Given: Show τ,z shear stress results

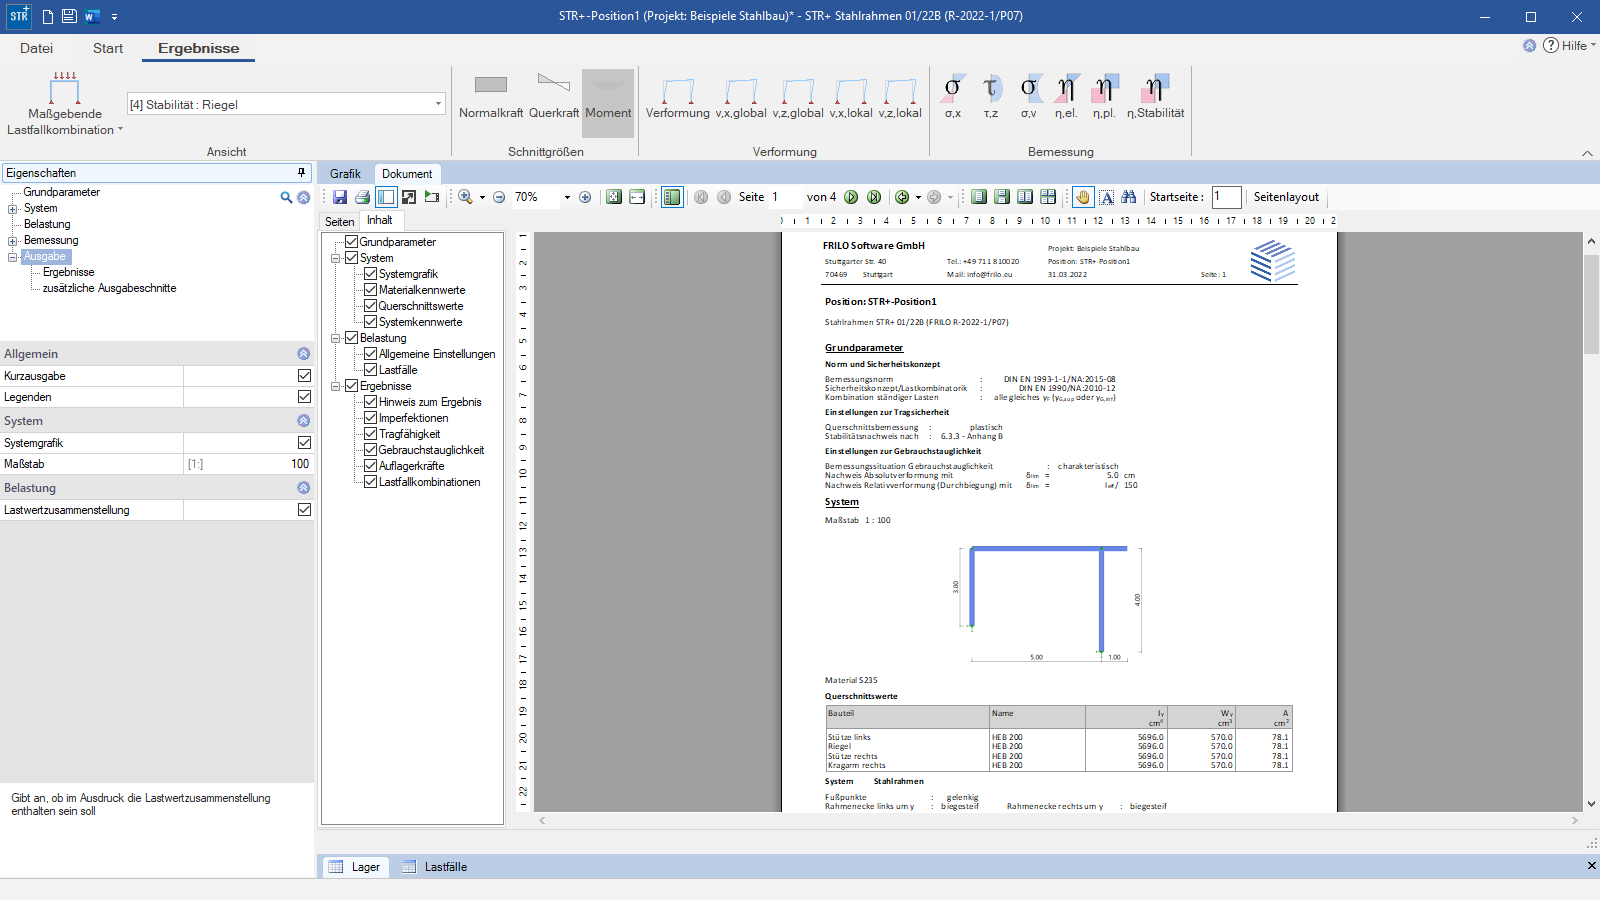Looking at the screenshot, I should point(991,97).
